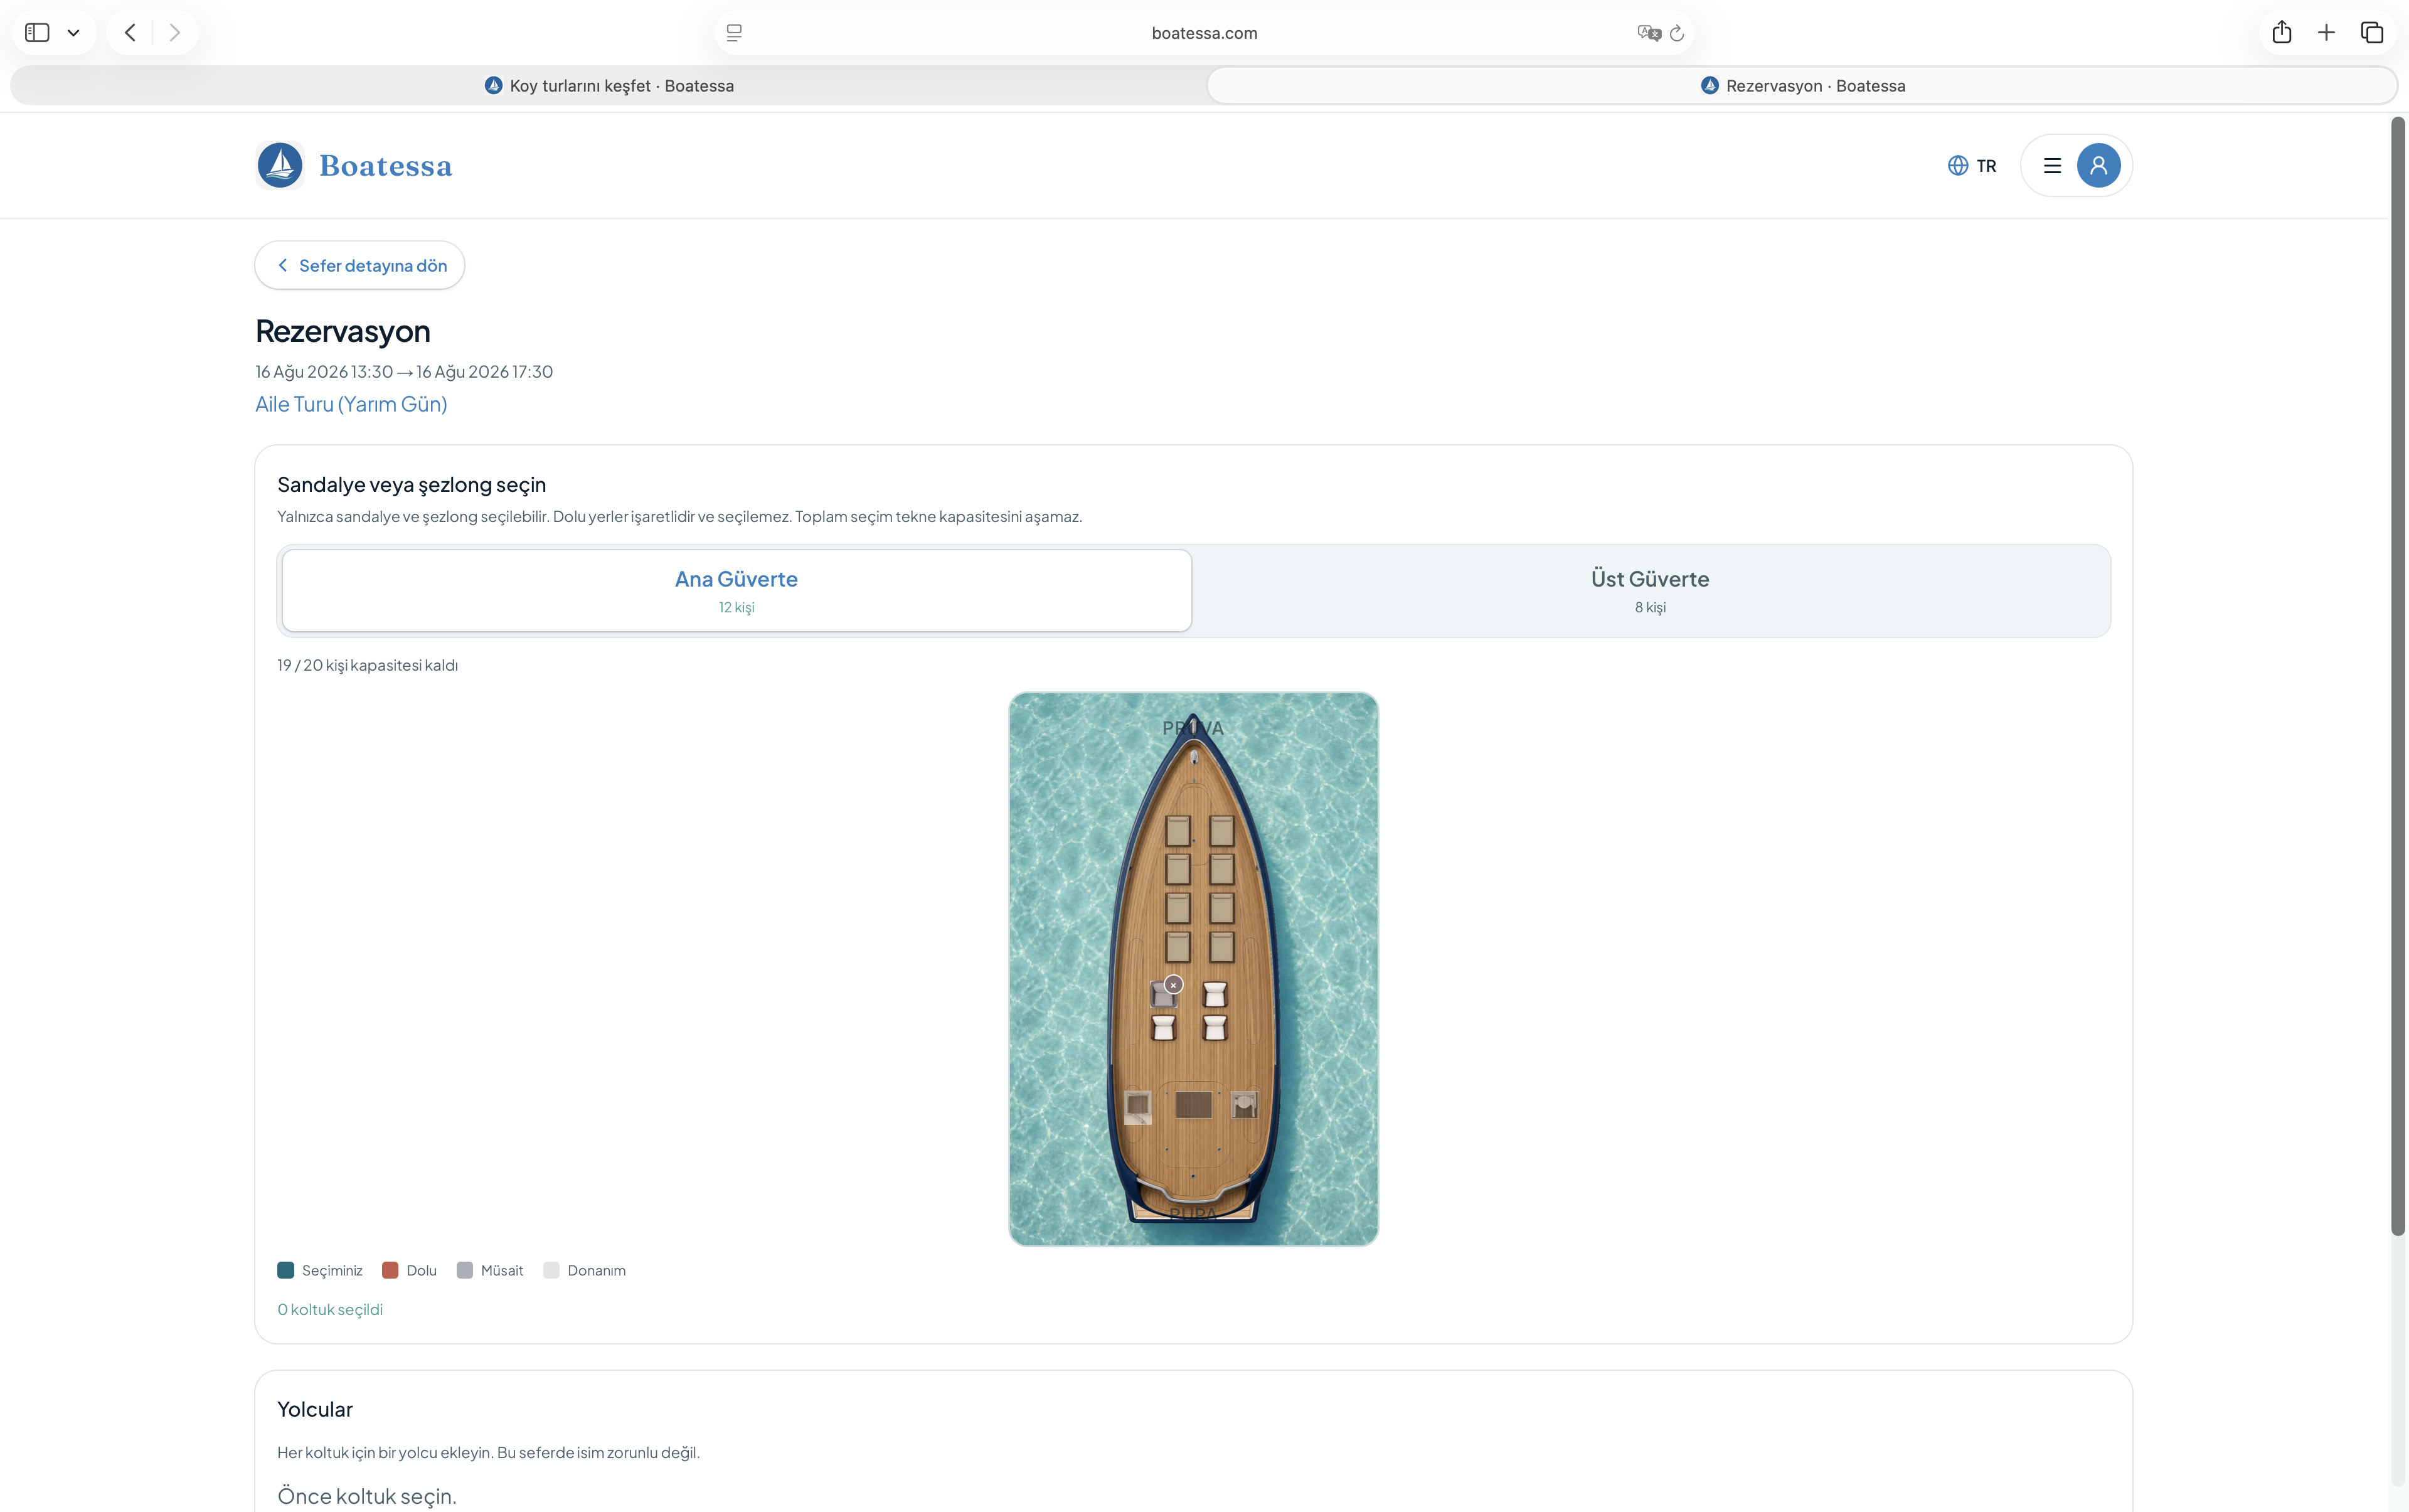Select the right sunlounger in the third row
The width and height of the screenshot is (2409, 1512).
[1221, 908]
